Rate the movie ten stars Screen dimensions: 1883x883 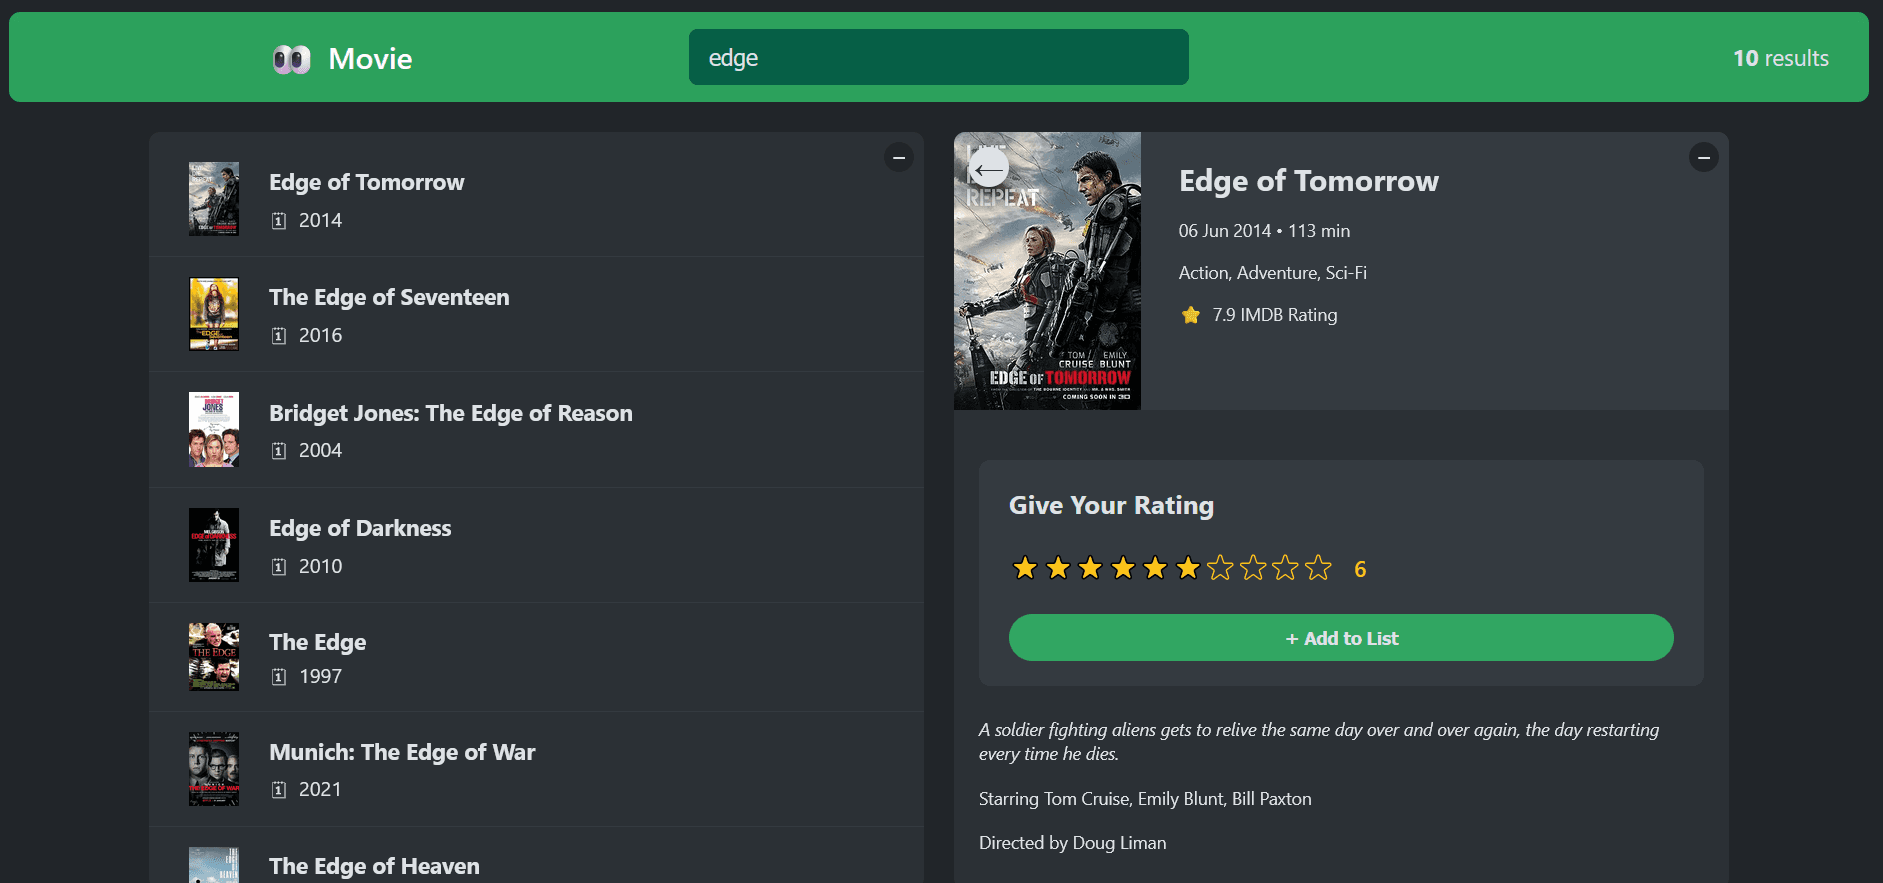point(1318,568)
